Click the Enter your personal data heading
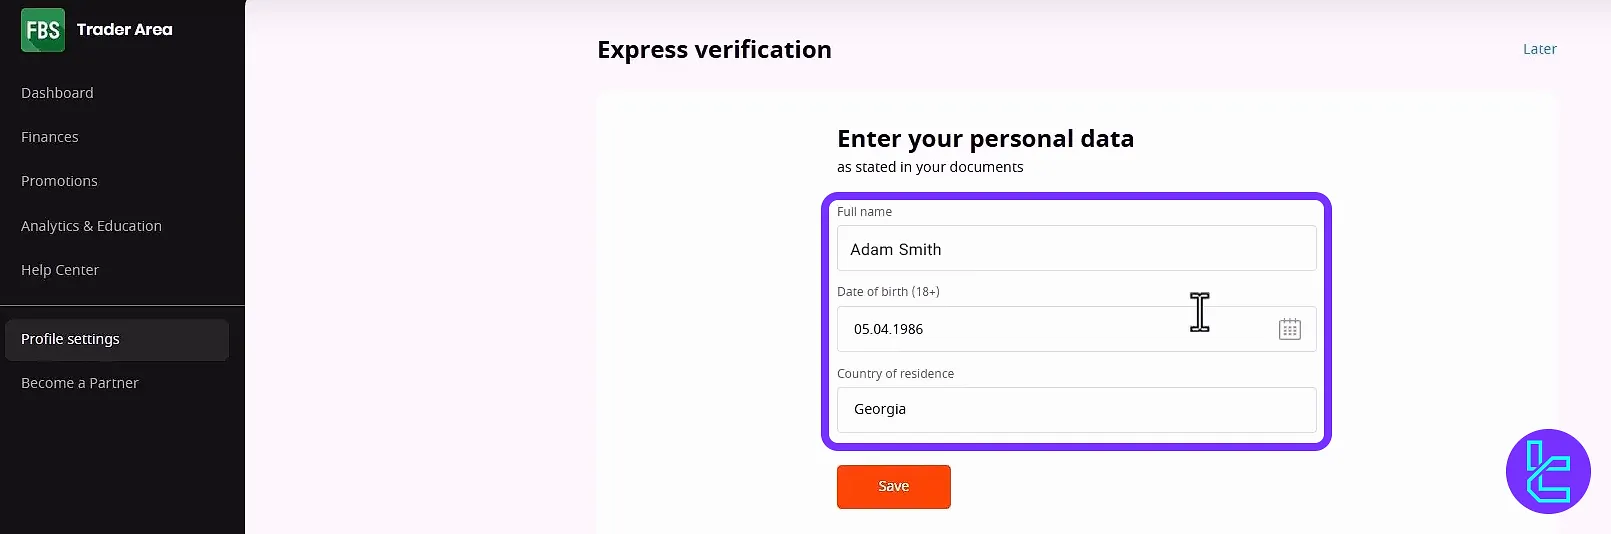 [x=985, y=139]
